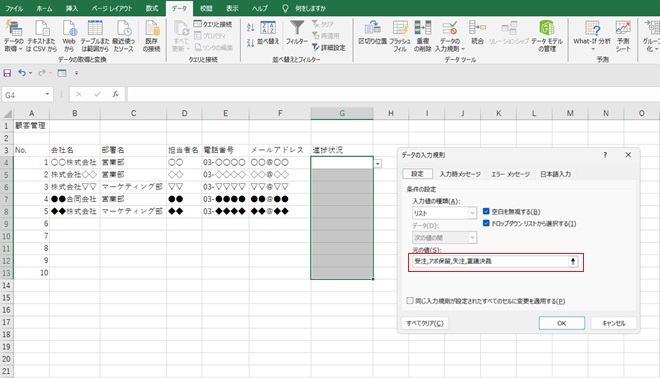This screenshot has height=378, width=660.
Task: Open Error Alert (エラーメッセージ) dialog tab
Action: click(510, 174)
